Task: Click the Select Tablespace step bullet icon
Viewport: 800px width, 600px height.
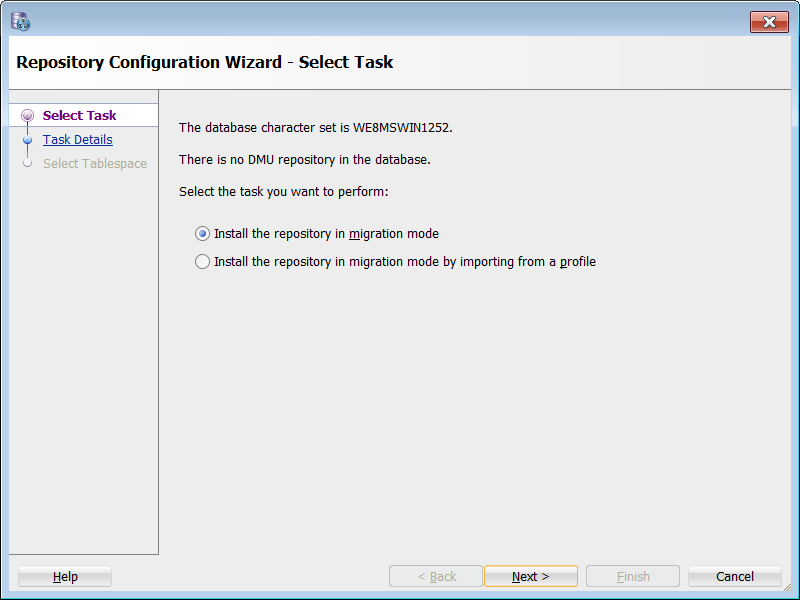Action: (x=27, y=163)
